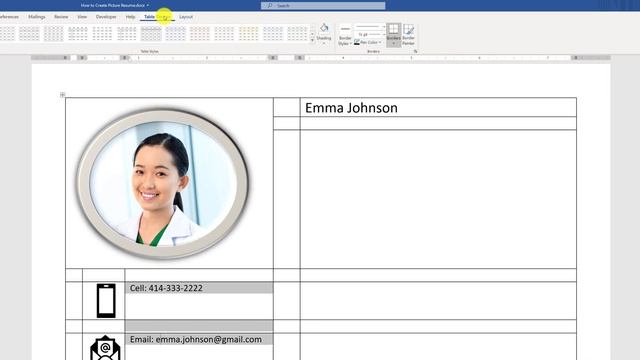Switch to the Review tab
The height and width of the screenshot is (360, 640).
pyautogui.click(x=61, y=17)
